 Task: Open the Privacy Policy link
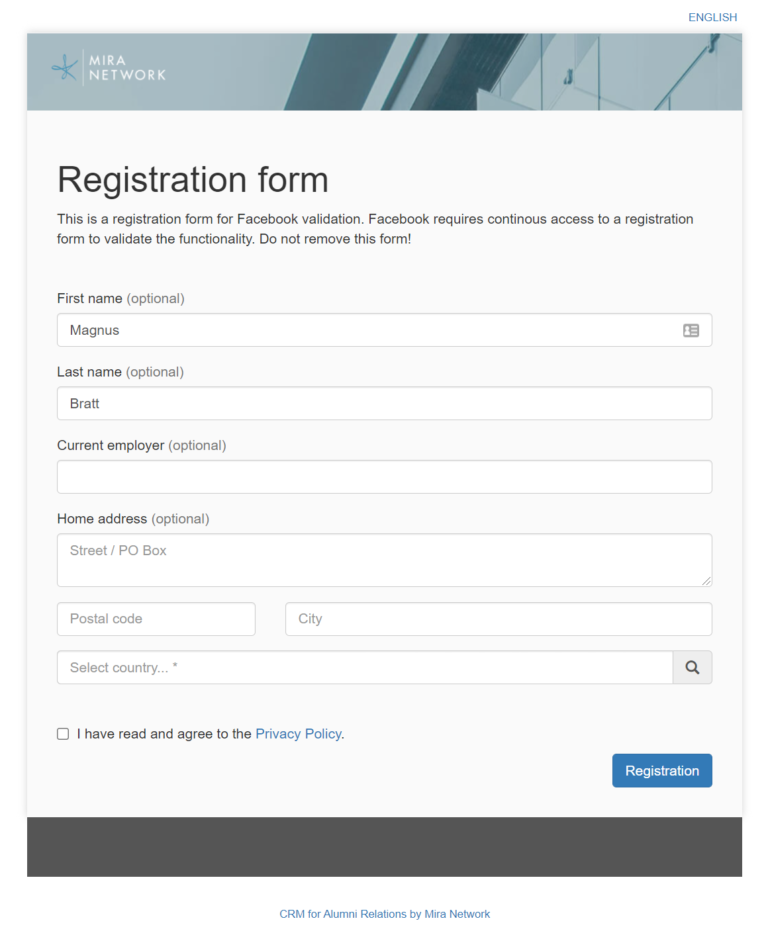click(x=298, y=734)
